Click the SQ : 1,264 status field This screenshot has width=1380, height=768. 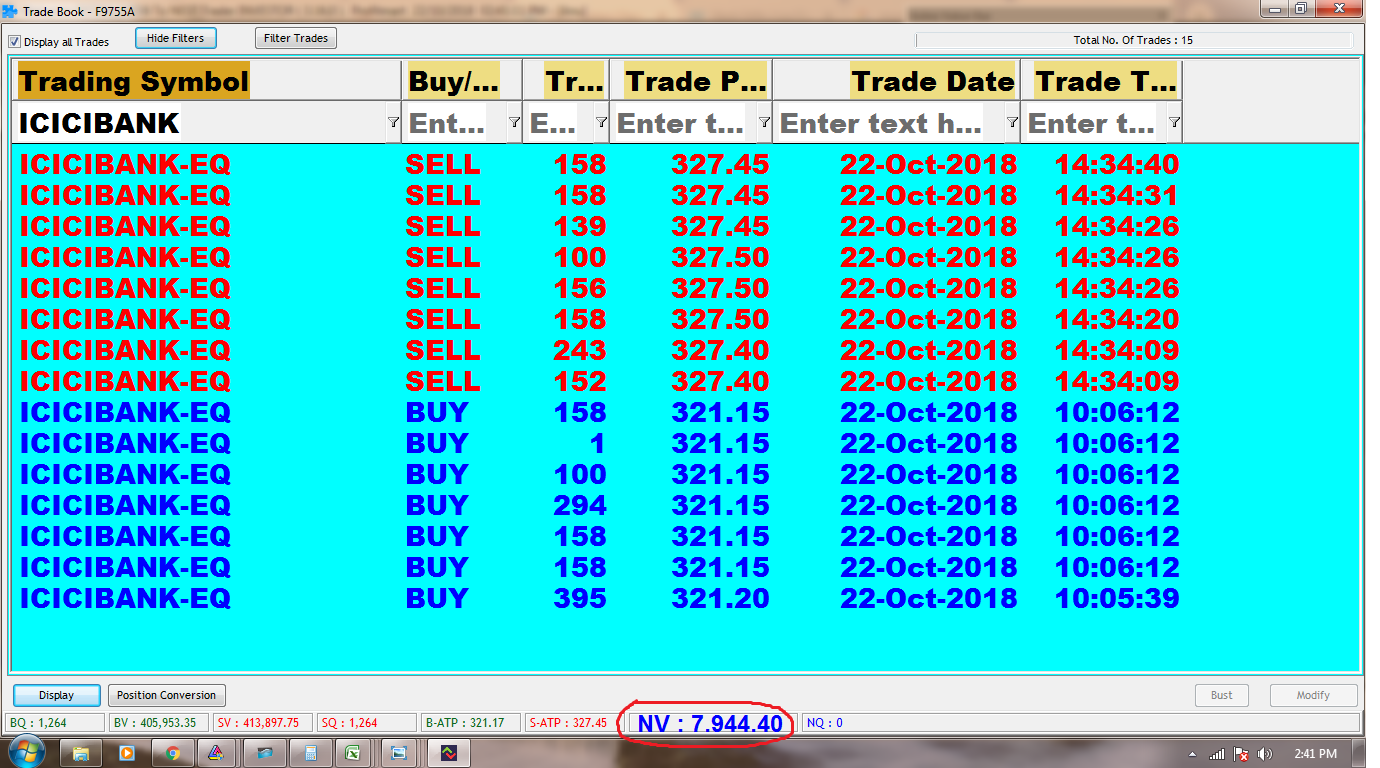[366, 723]
